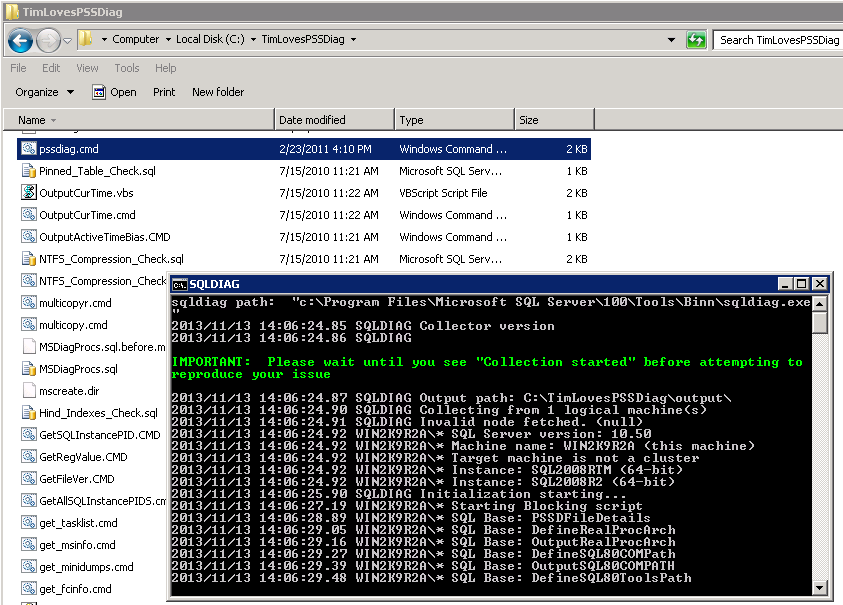Click the OutputActiveTimeBias.CMD file icon
Viewport: 843px width, 605px height.
tap(29, 237)
